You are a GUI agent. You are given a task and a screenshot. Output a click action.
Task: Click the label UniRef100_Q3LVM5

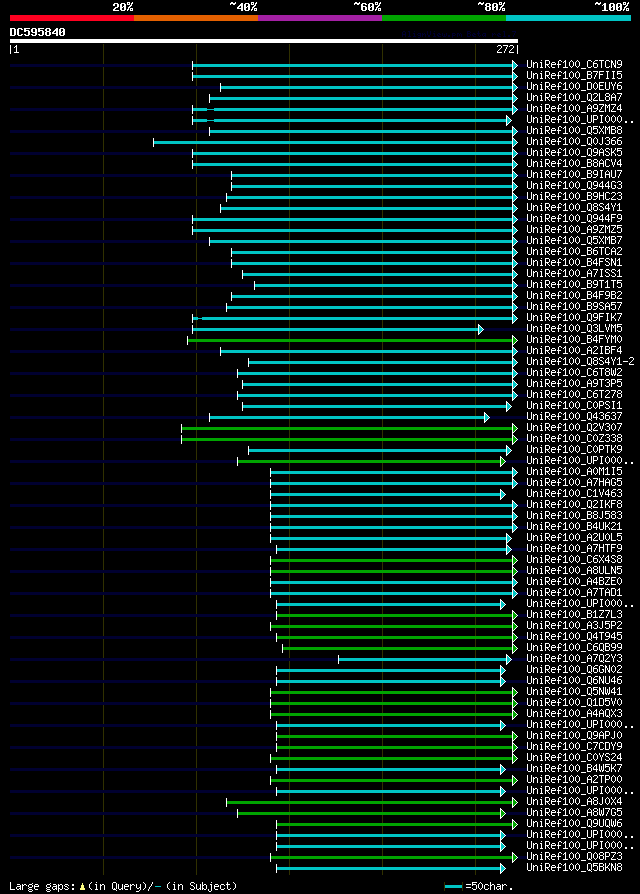[x=574, y=328]
